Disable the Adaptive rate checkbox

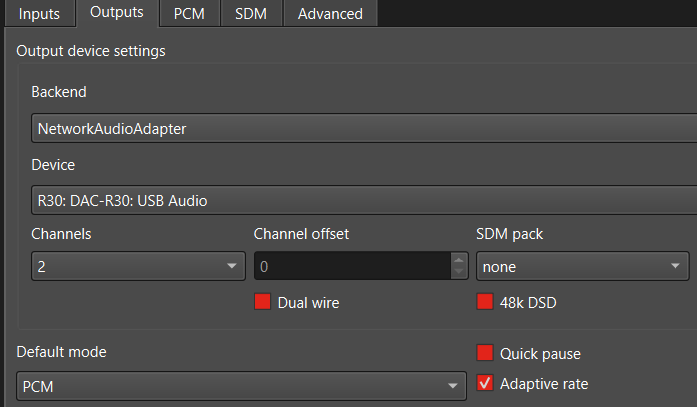486,383
